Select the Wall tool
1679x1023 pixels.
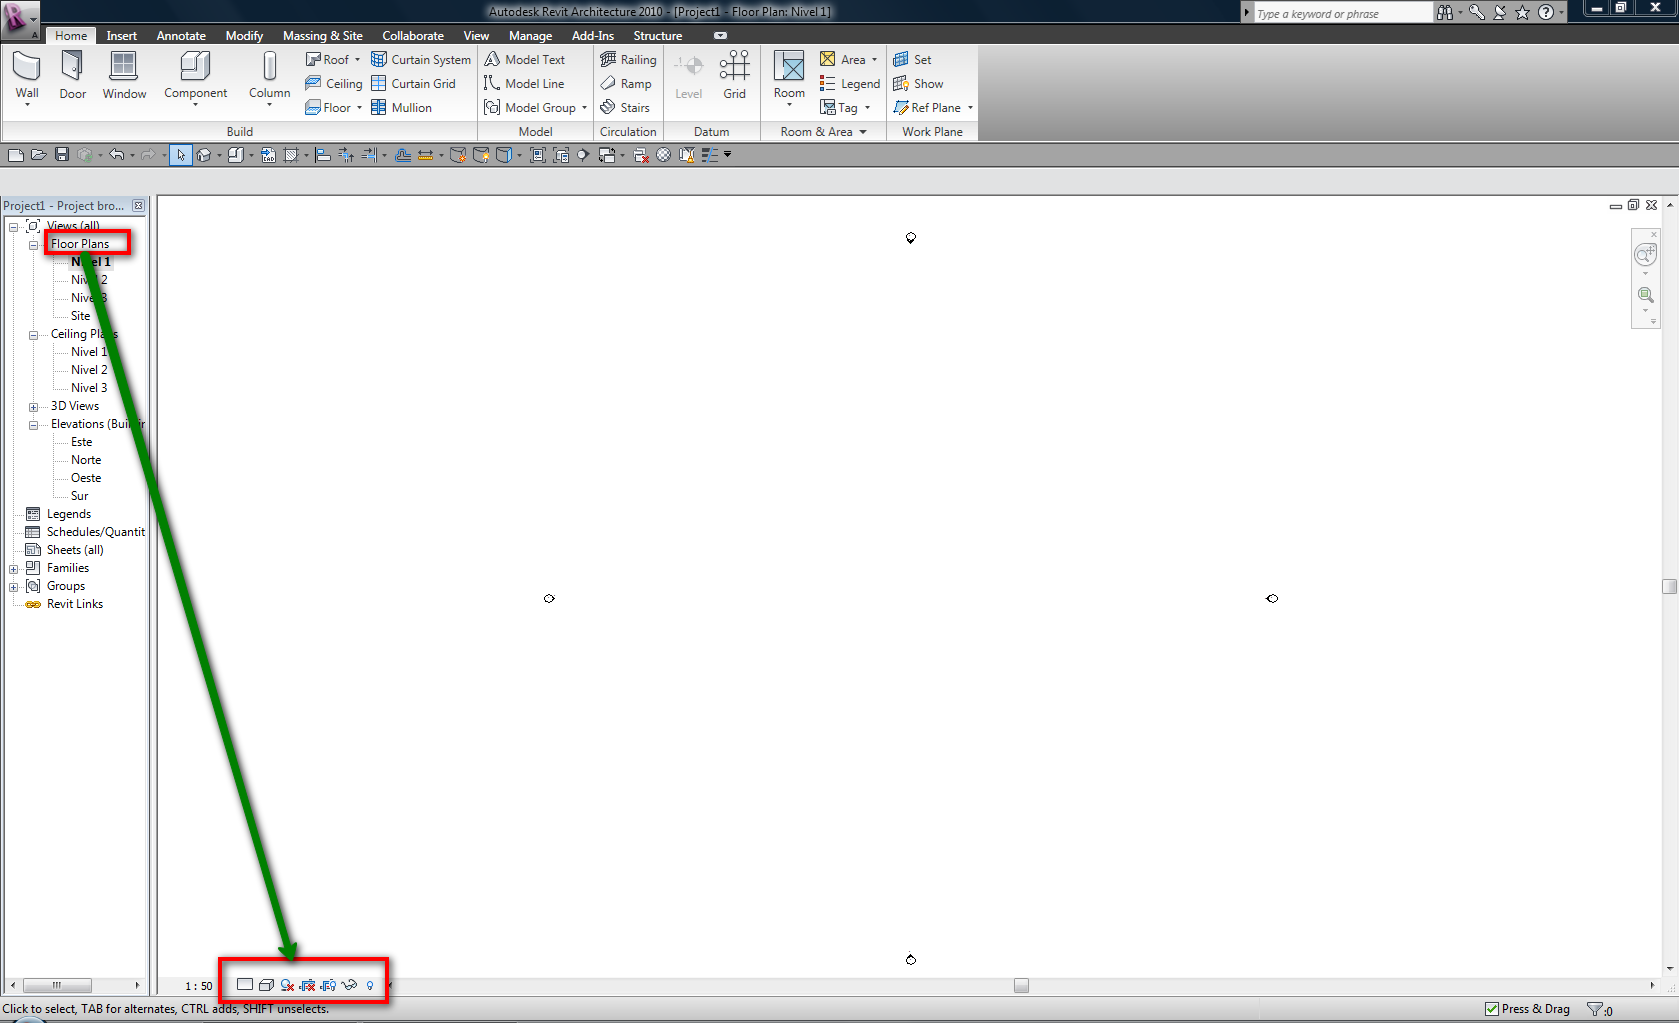point(27,76)
